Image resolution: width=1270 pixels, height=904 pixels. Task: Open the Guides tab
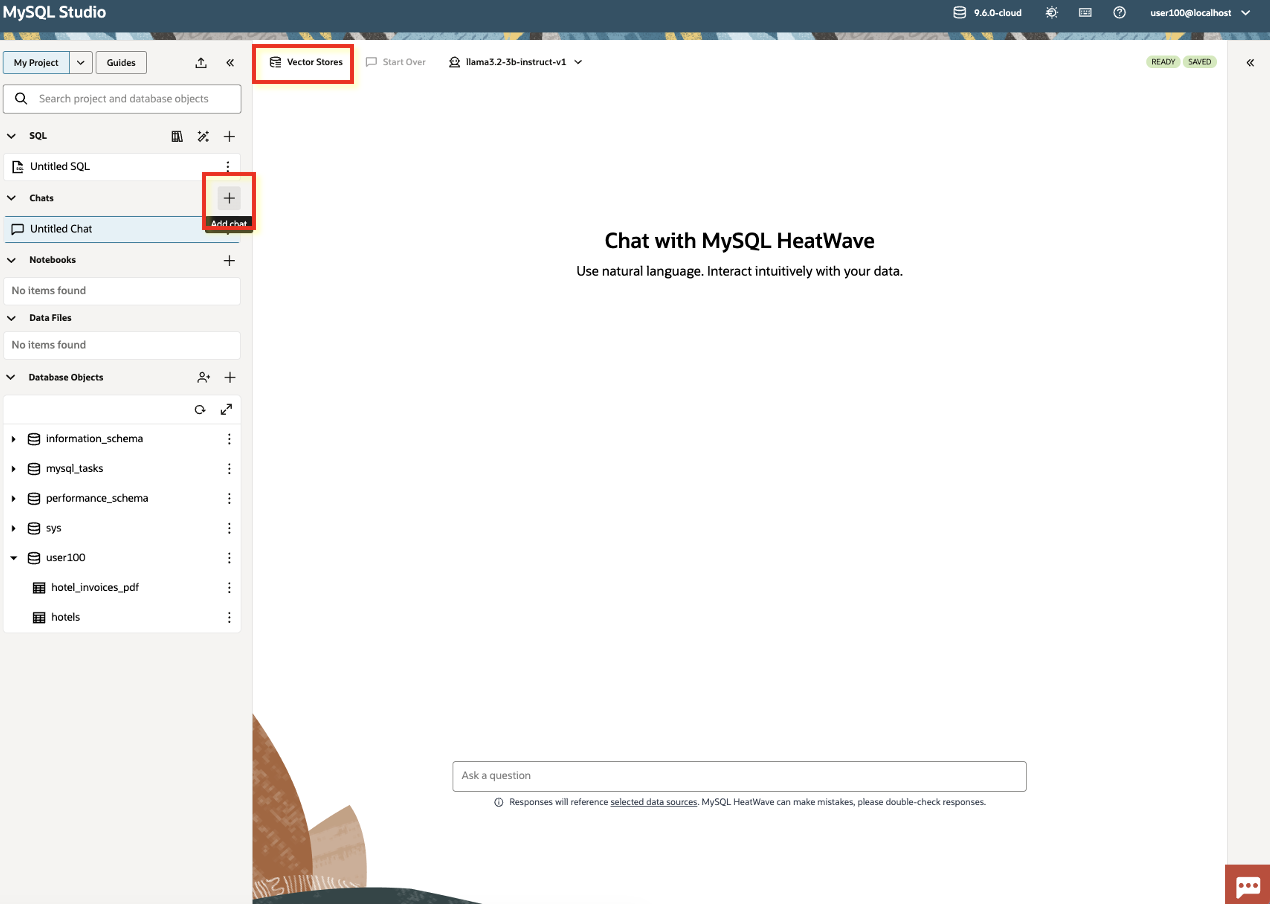[x=121, y=62]
